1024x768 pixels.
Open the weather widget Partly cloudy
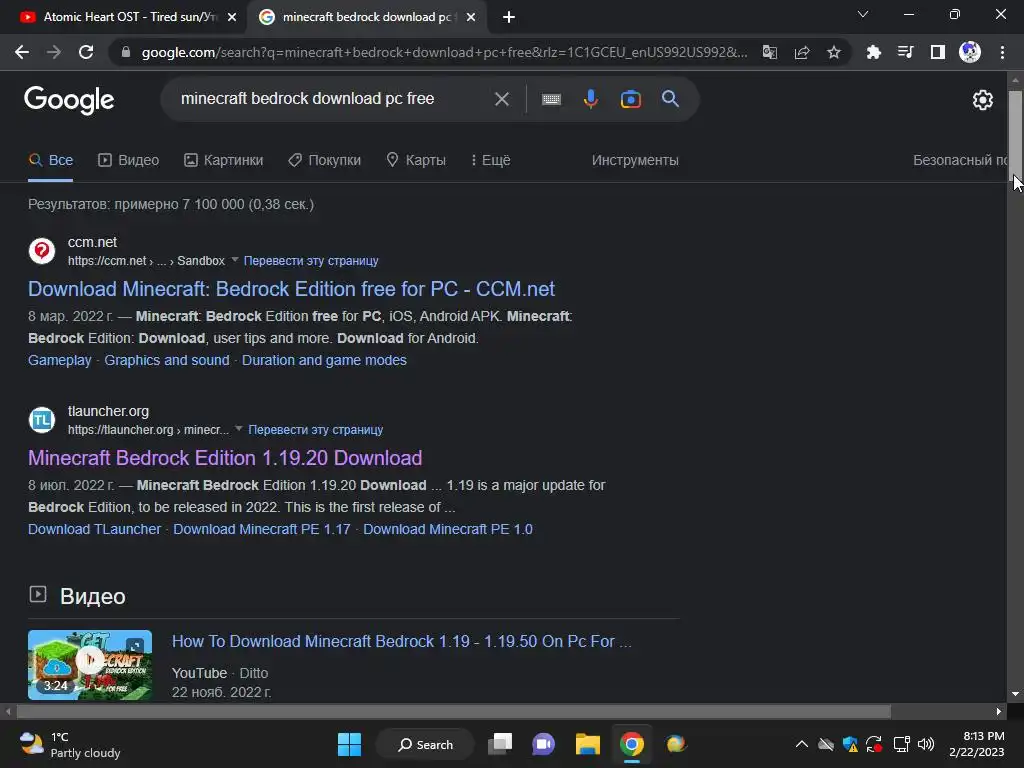[70, 744]
